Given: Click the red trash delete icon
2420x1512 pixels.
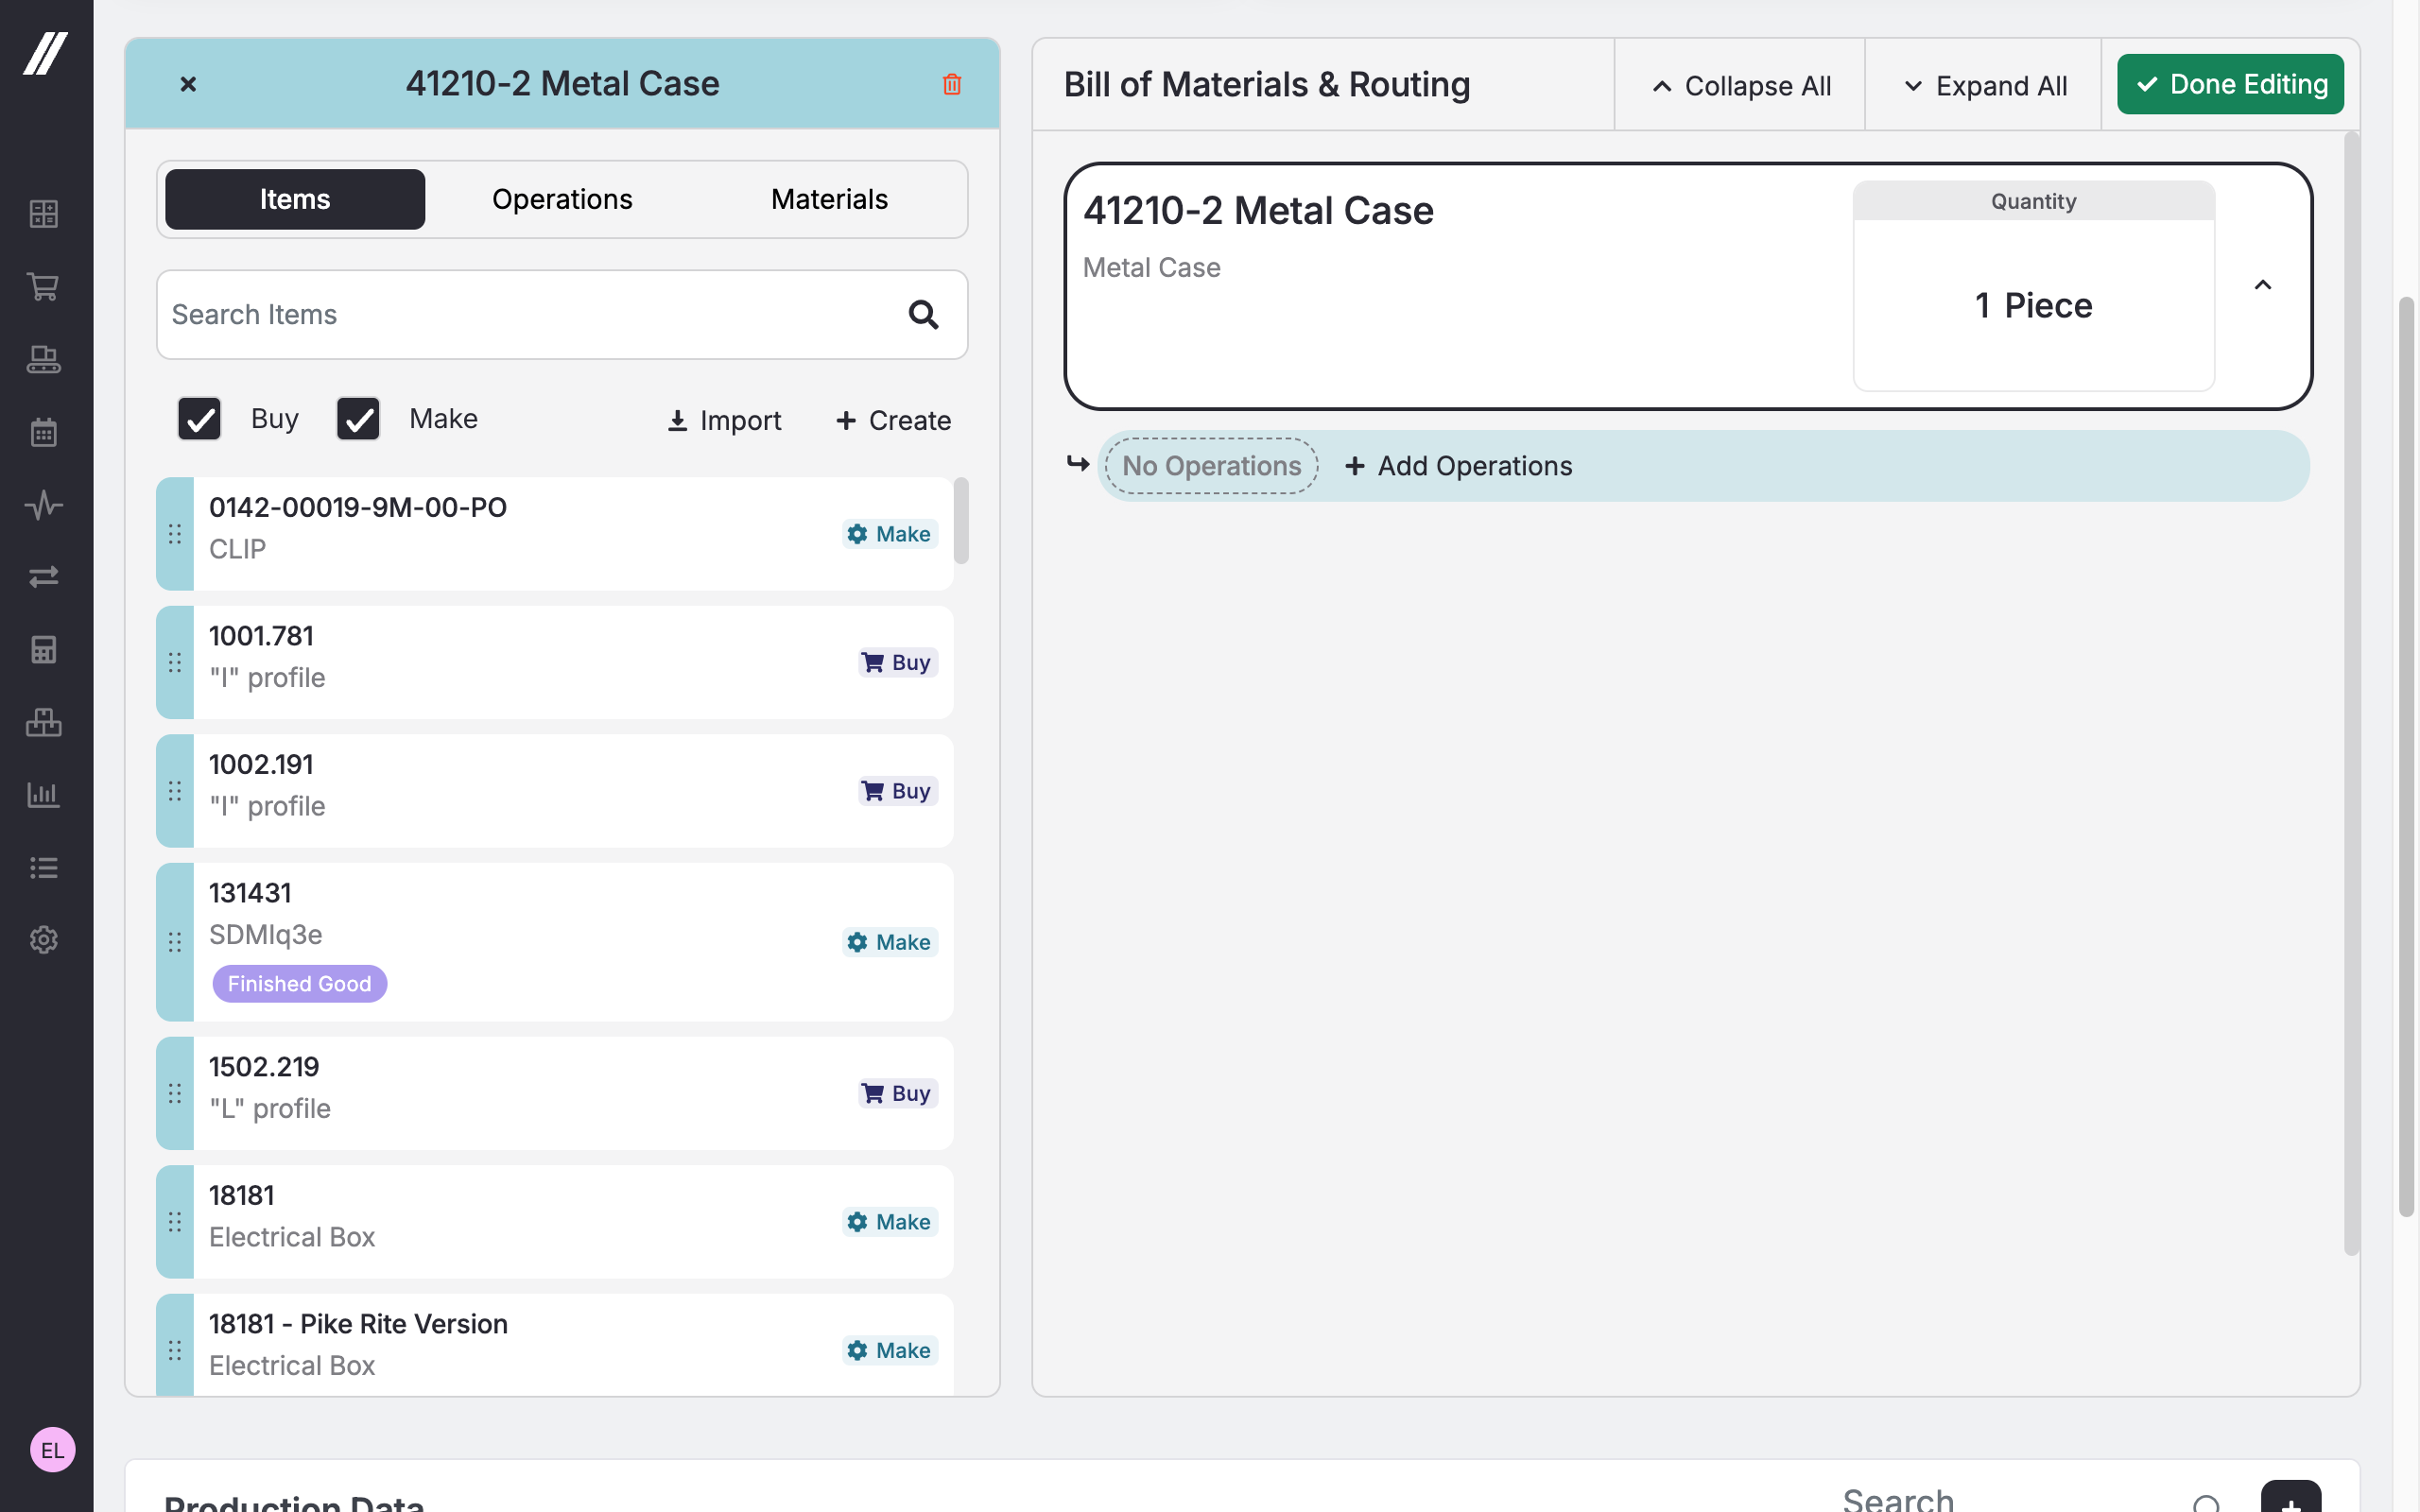Looking at the screenshot, I should (951, 84).
